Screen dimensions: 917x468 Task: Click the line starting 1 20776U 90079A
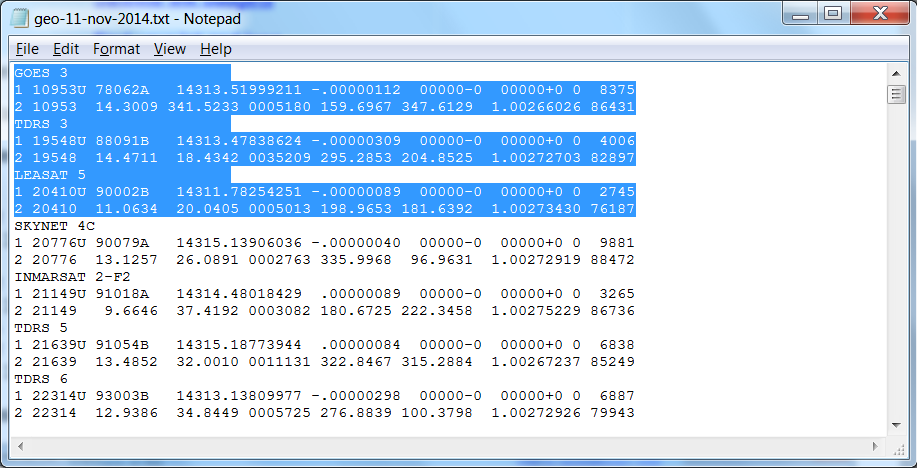325,243
